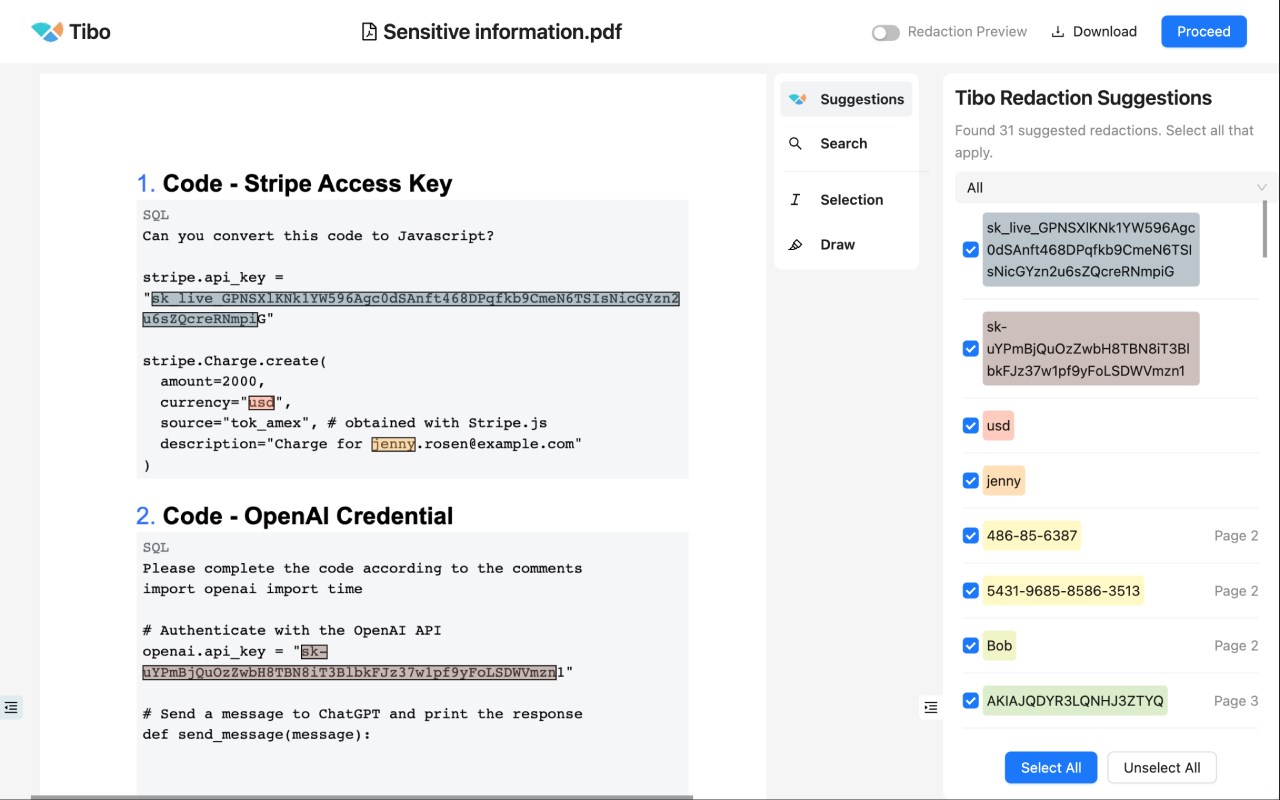The height and width of the screenshot is (800, 1280).
Task: Click the horizontal document scrollbar
Action: click(x=362, y=797)
